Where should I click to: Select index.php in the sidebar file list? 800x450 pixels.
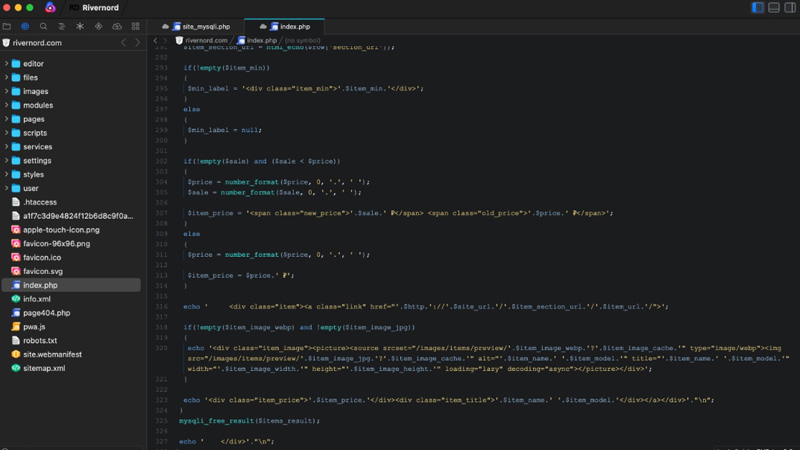(x=71, y=285)
